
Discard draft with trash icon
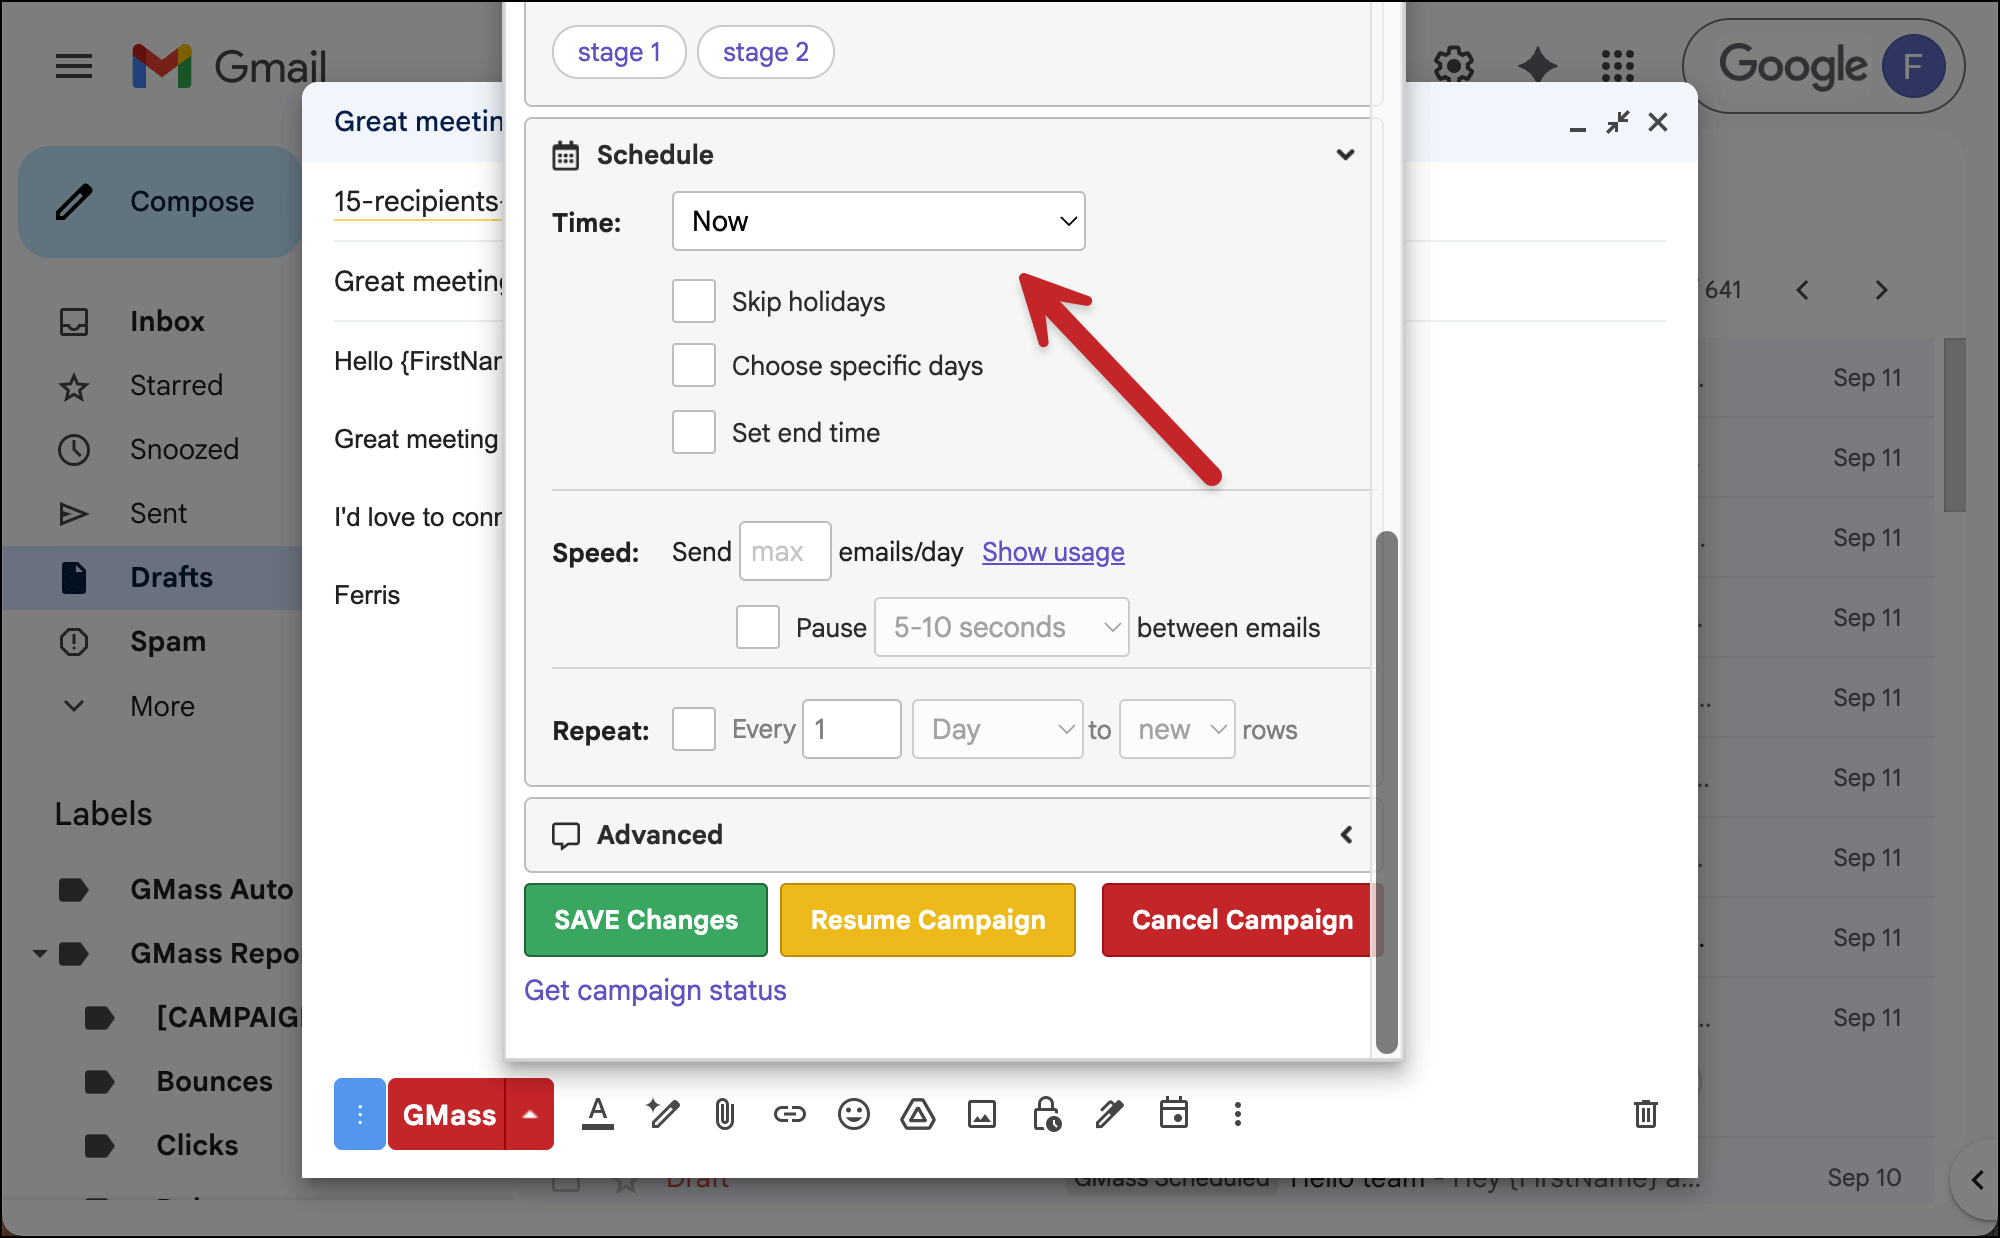pyautogui.click(x=1645, y=1114)
